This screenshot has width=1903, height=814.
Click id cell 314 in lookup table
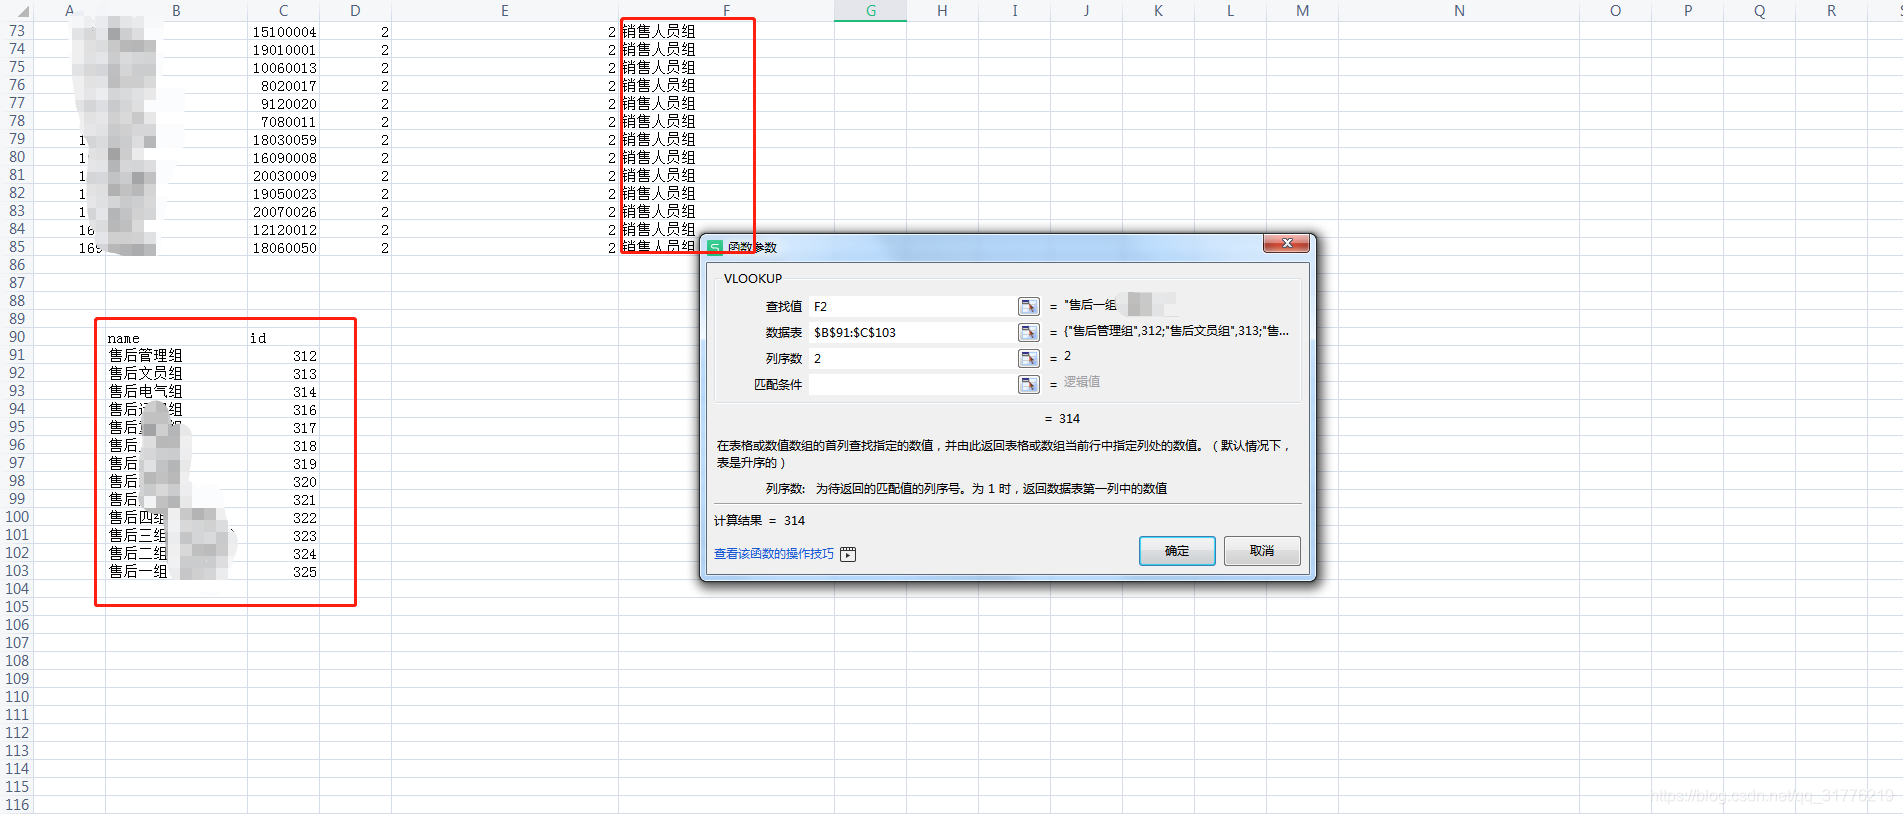click(x=283, y=392)
